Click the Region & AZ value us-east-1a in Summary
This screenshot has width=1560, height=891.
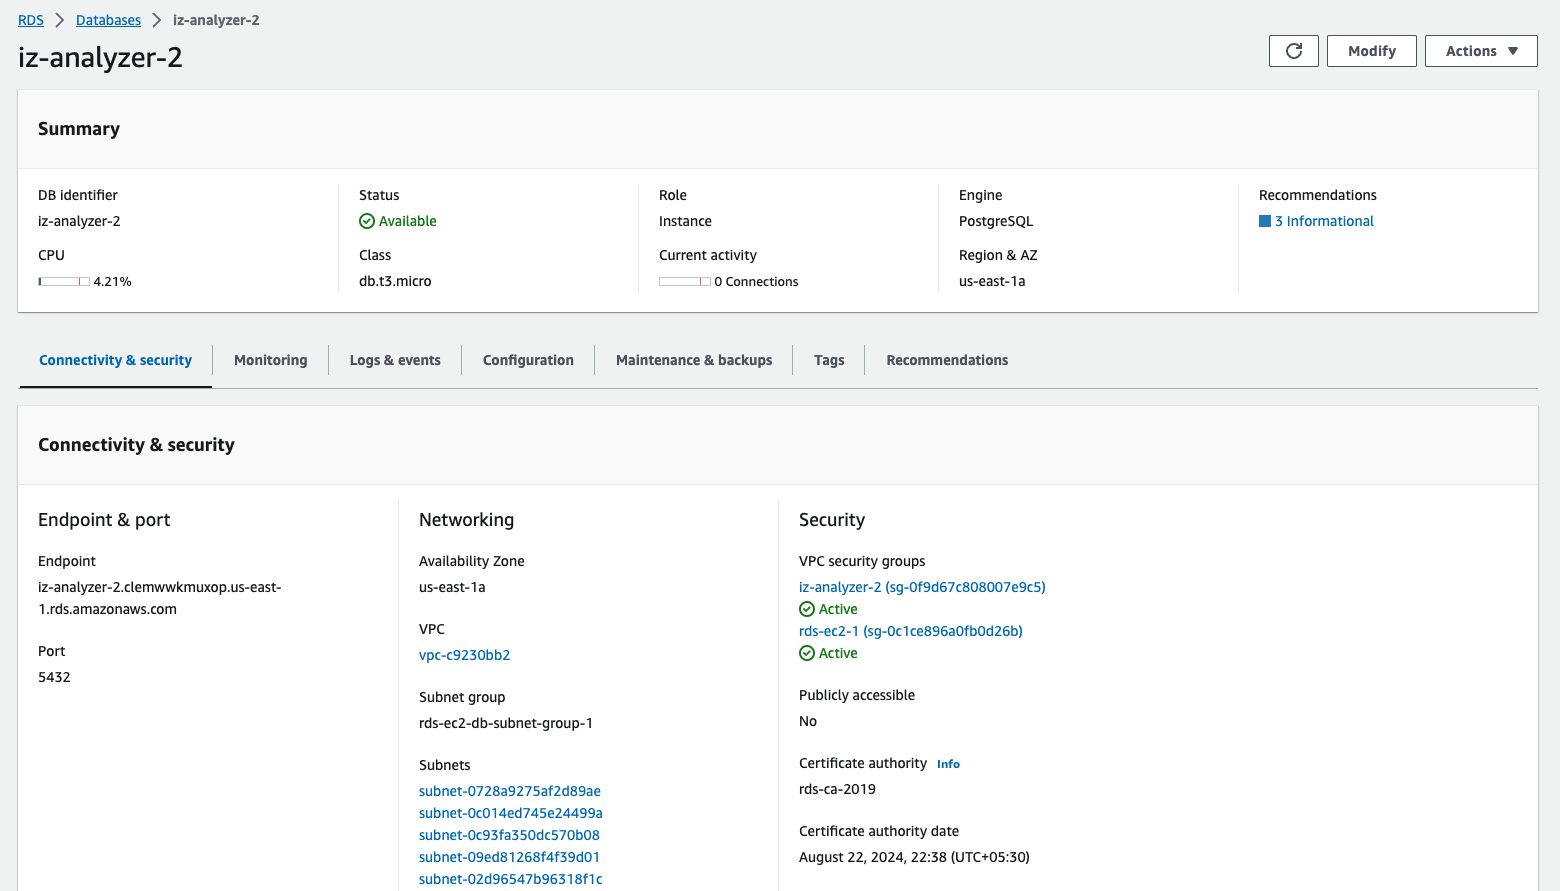pyautogui.click(x=992, y=281)
